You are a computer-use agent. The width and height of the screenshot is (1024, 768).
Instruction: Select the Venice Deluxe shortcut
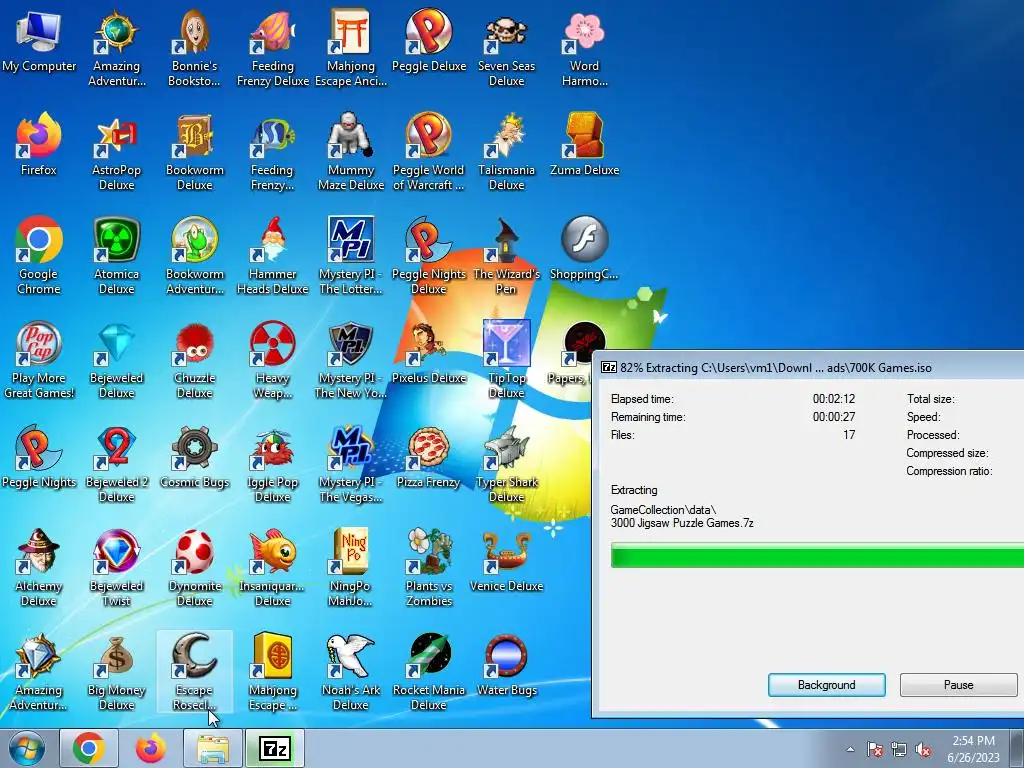506,561
